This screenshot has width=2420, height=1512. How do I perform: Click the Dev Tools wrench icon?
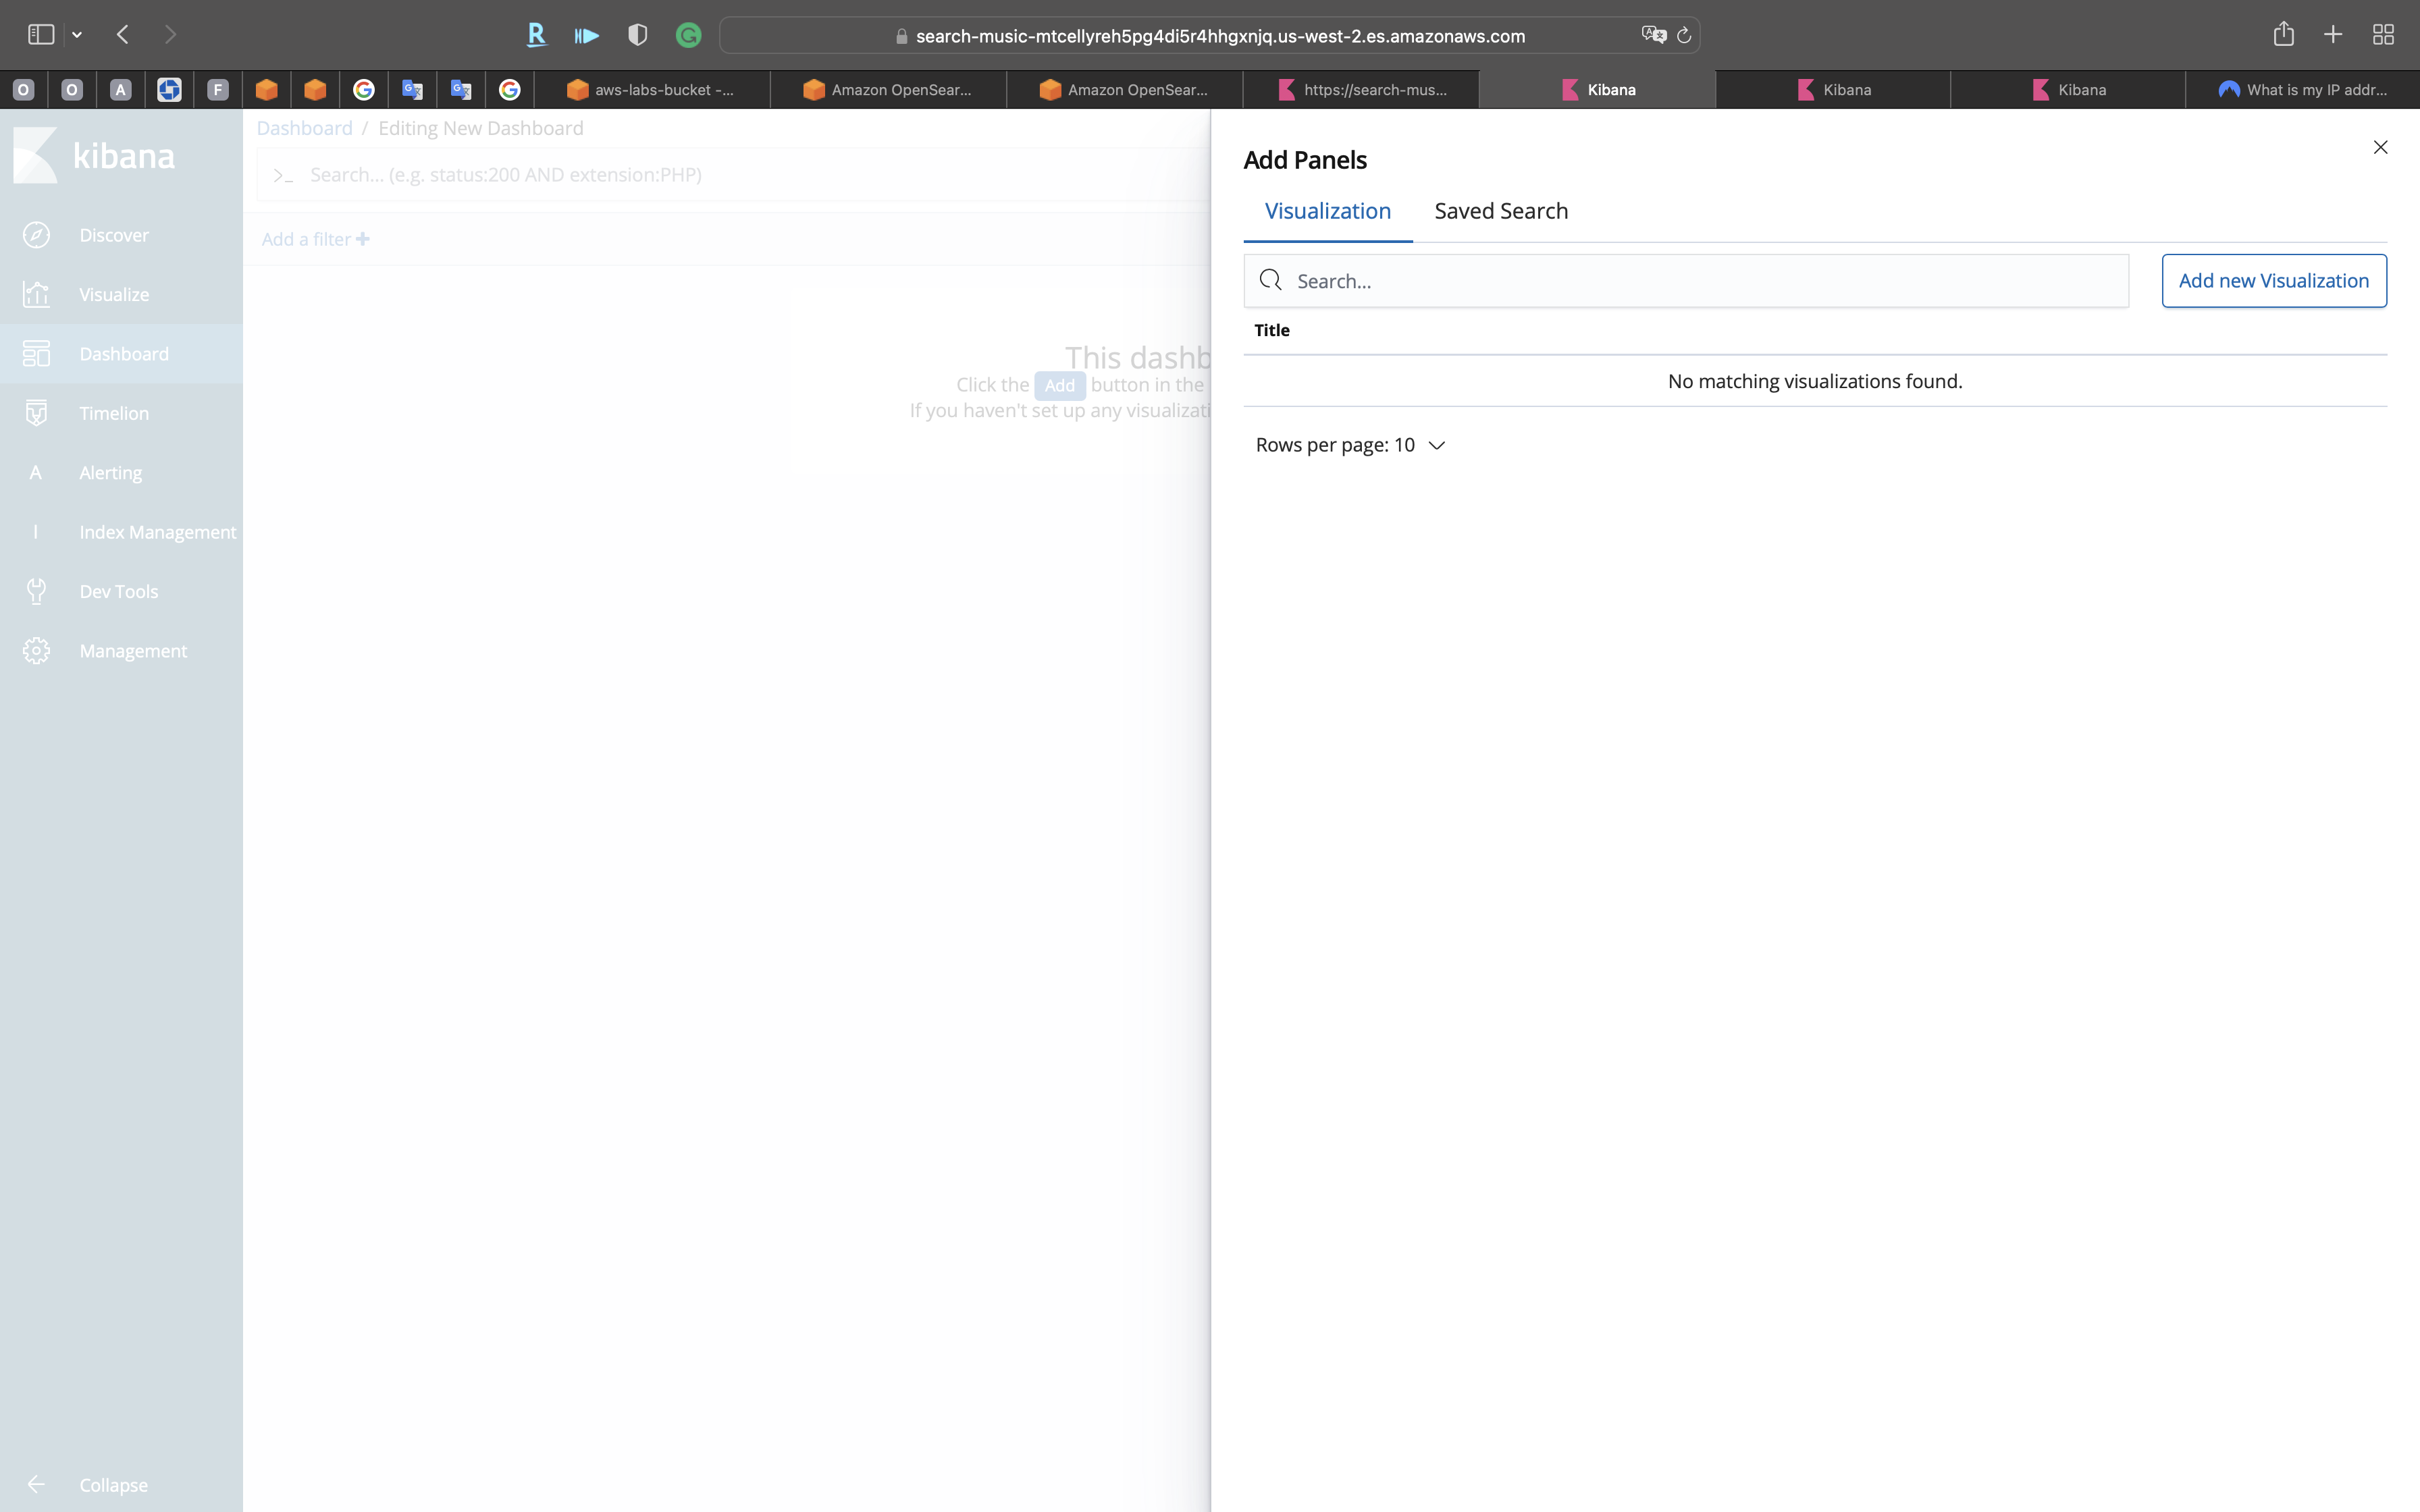point(36,591)
